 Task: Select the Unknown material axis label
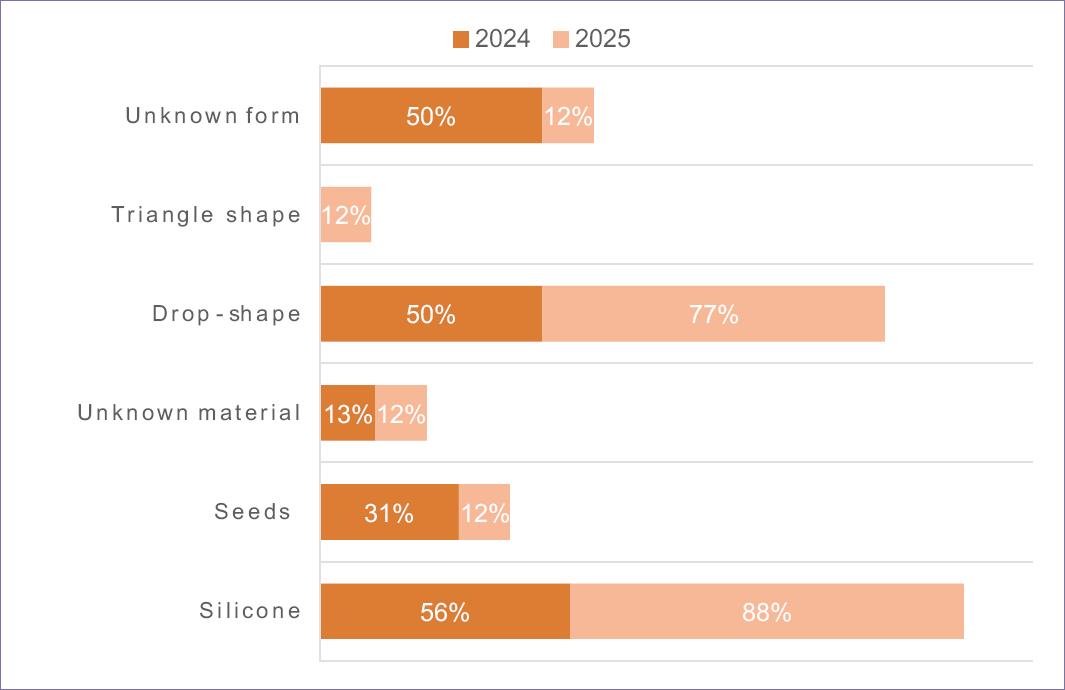[189, 413]
